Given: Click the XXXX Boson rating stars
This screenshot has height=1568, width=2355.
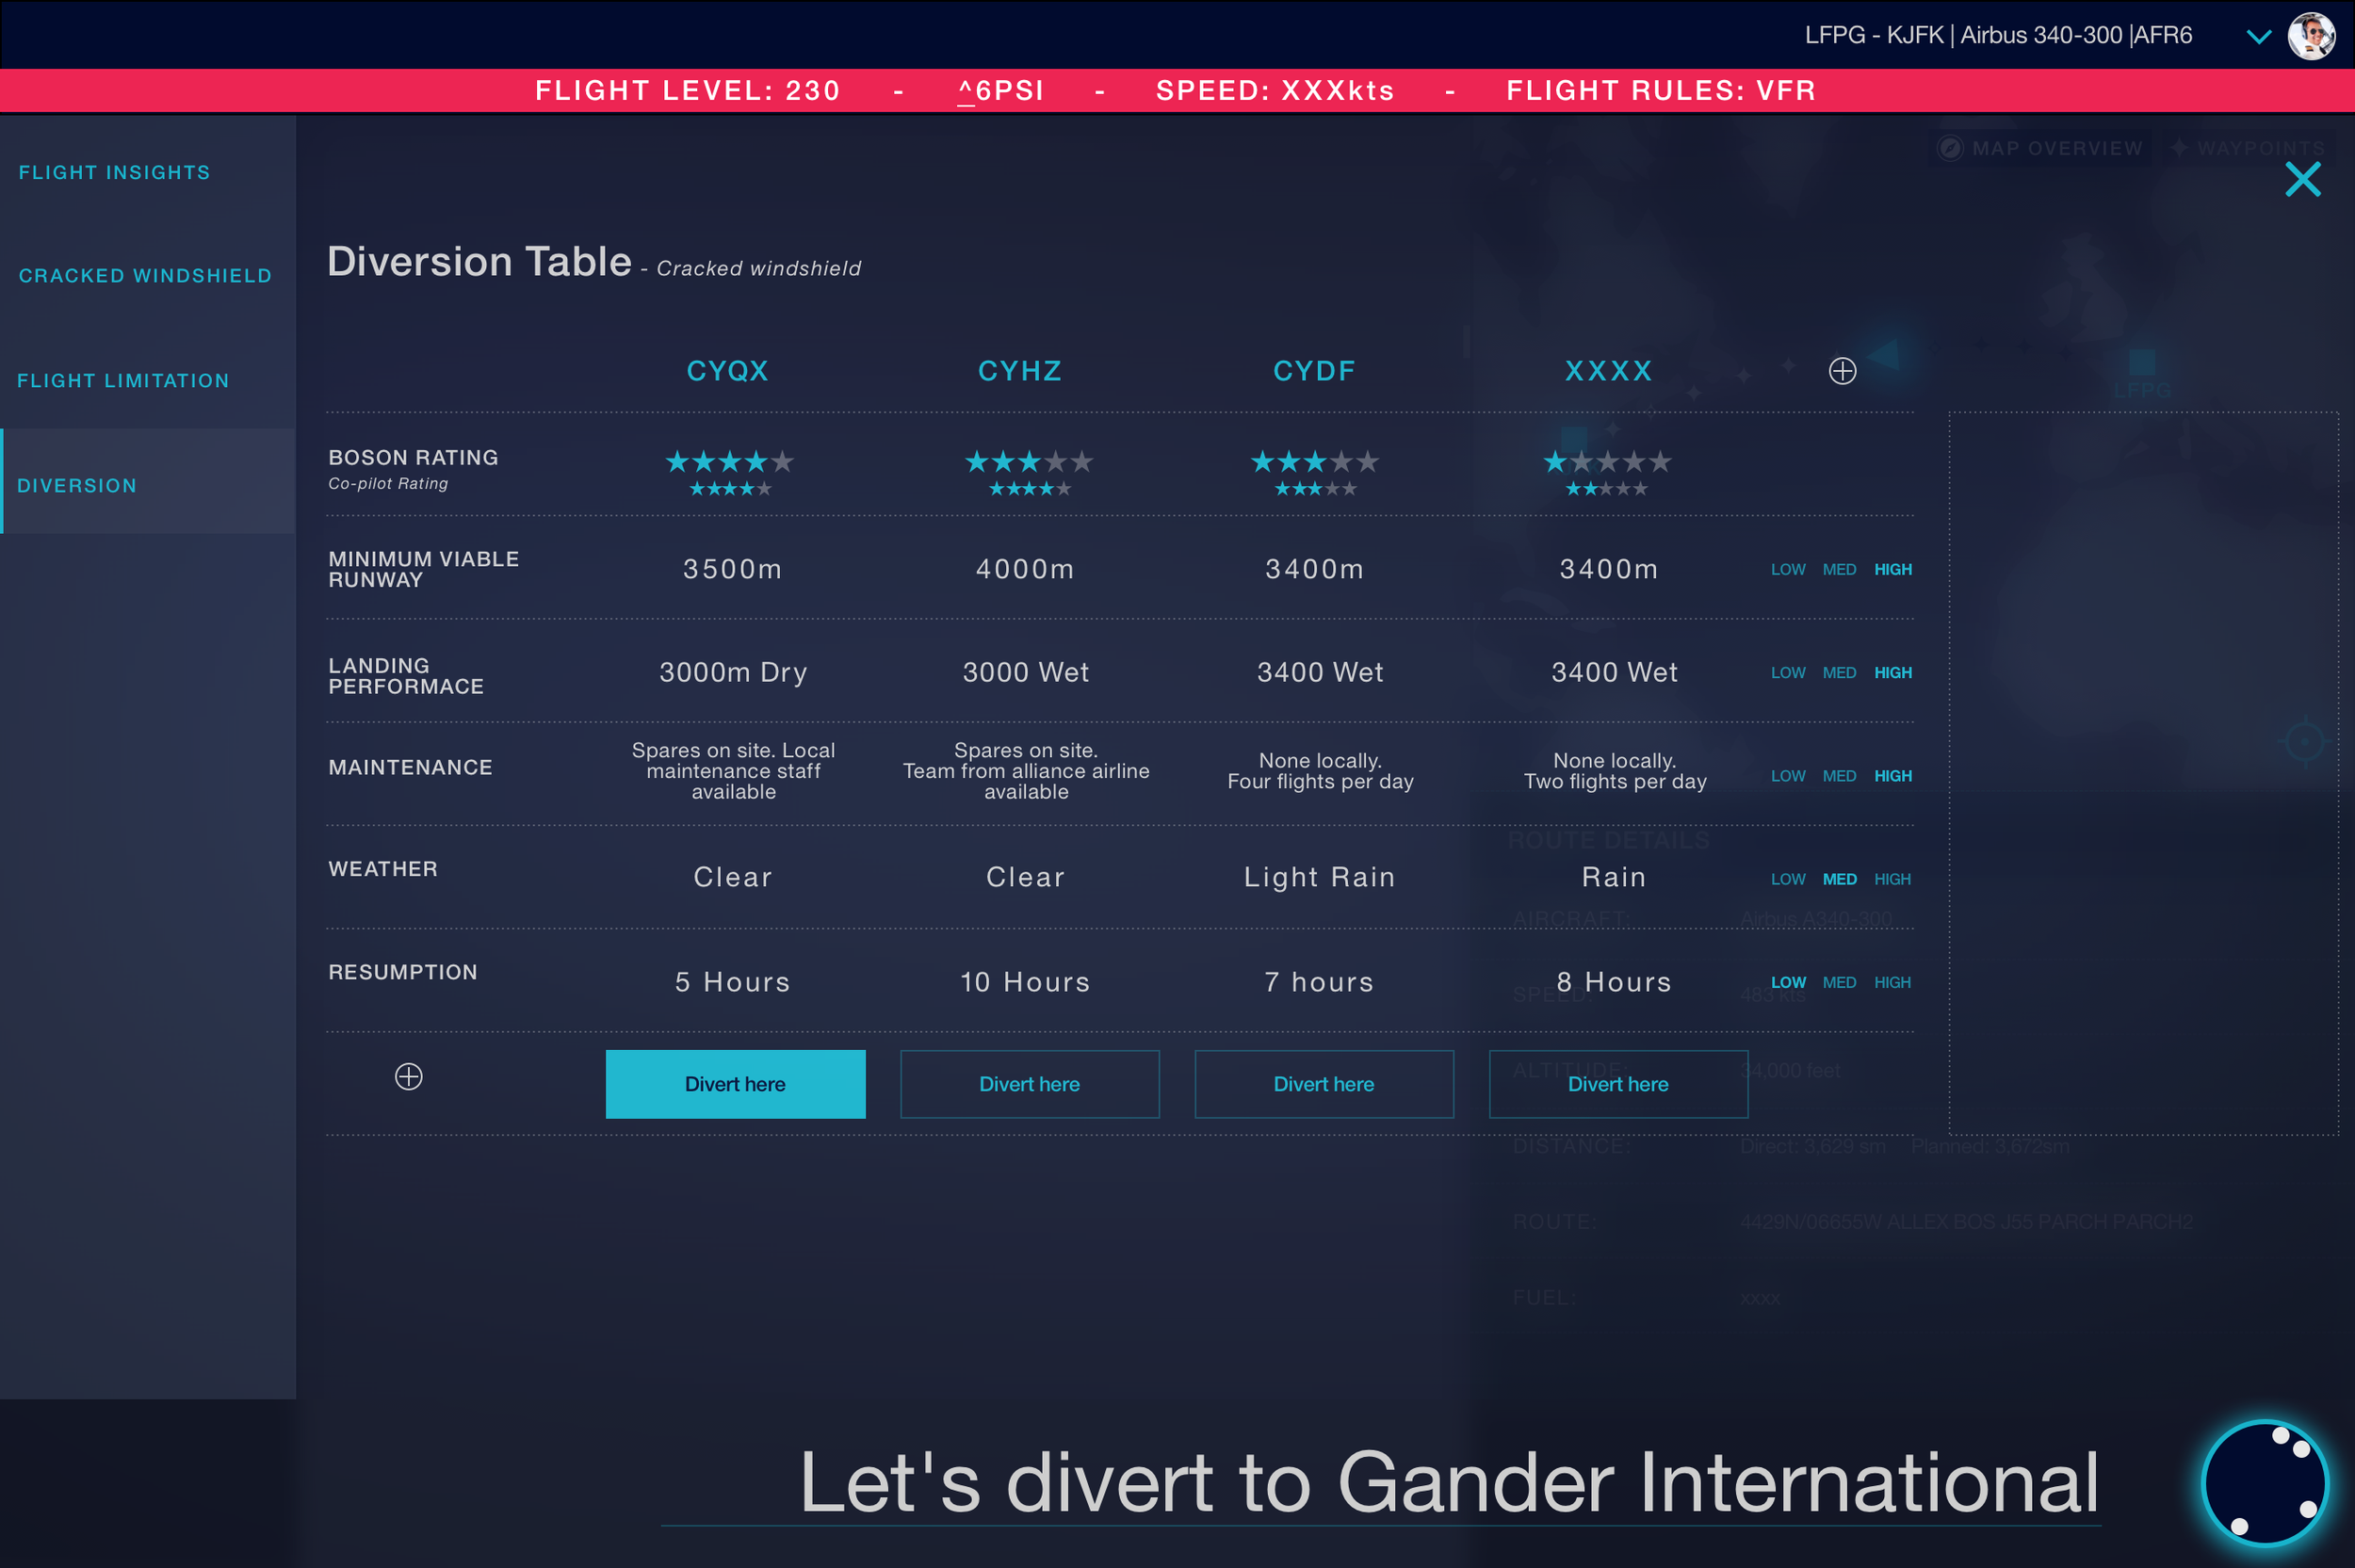Looking at the screenshot, I should point(1607,462).
